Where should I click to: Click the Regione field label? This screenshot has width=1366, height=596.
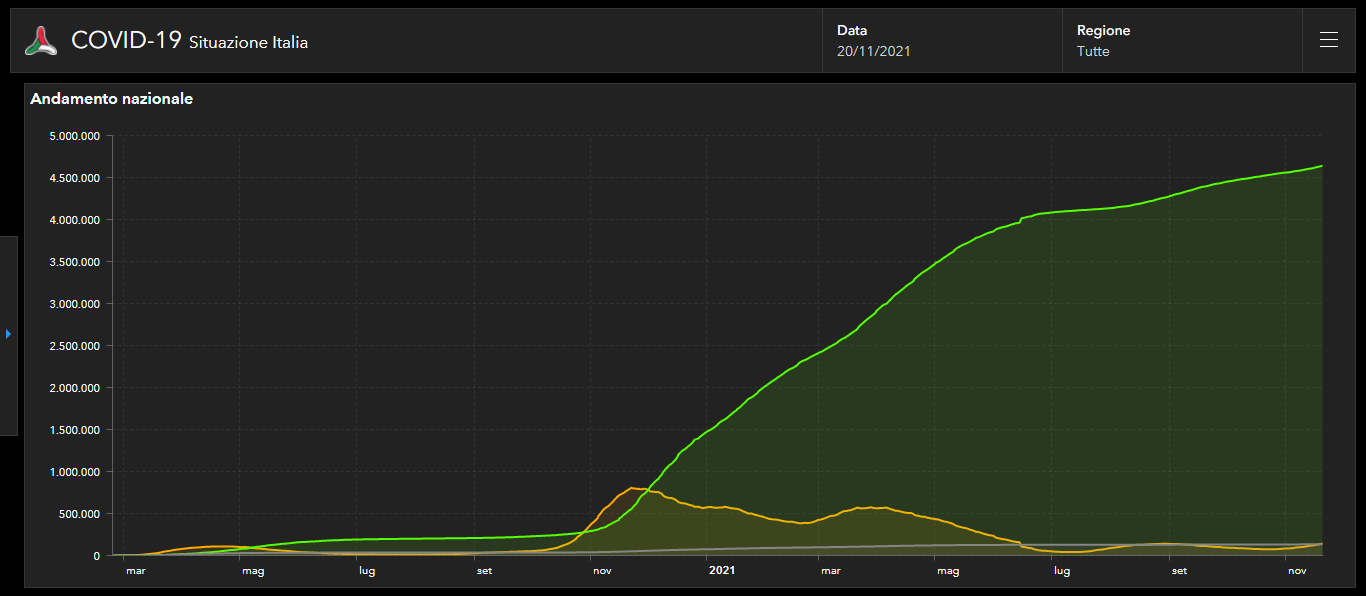click(x=1103, y=30)
